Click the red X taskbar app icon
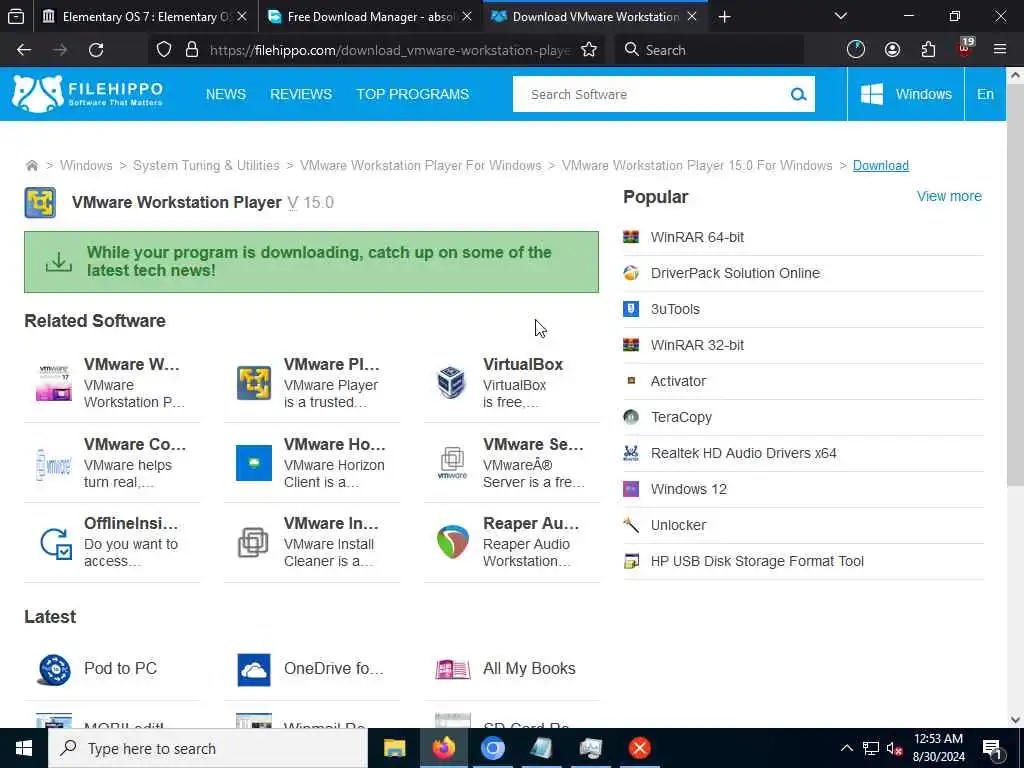This screenshot has width=1024, height=768. (x=639, y=748)
